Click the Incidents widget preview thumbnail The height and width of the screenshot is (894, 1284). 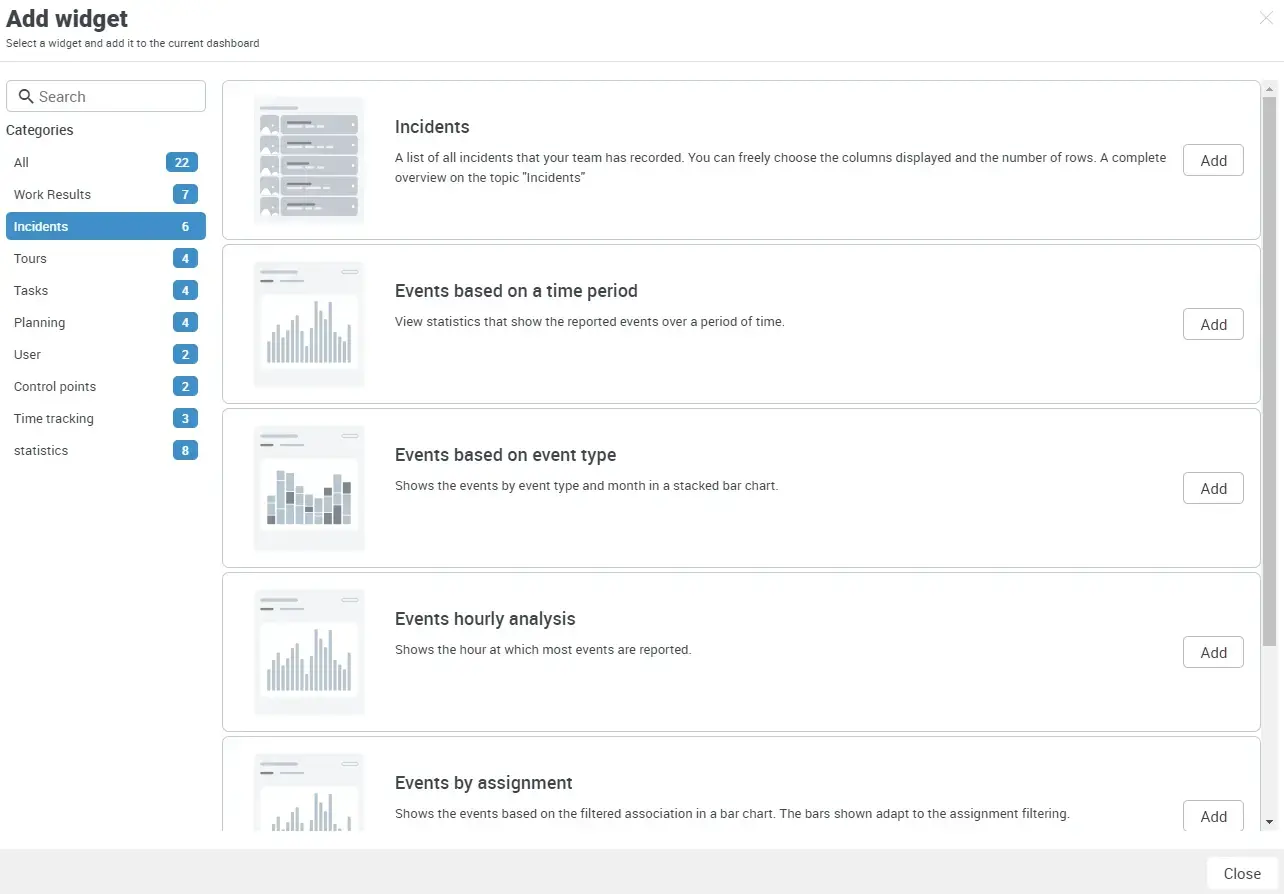(x=308, y=160)
